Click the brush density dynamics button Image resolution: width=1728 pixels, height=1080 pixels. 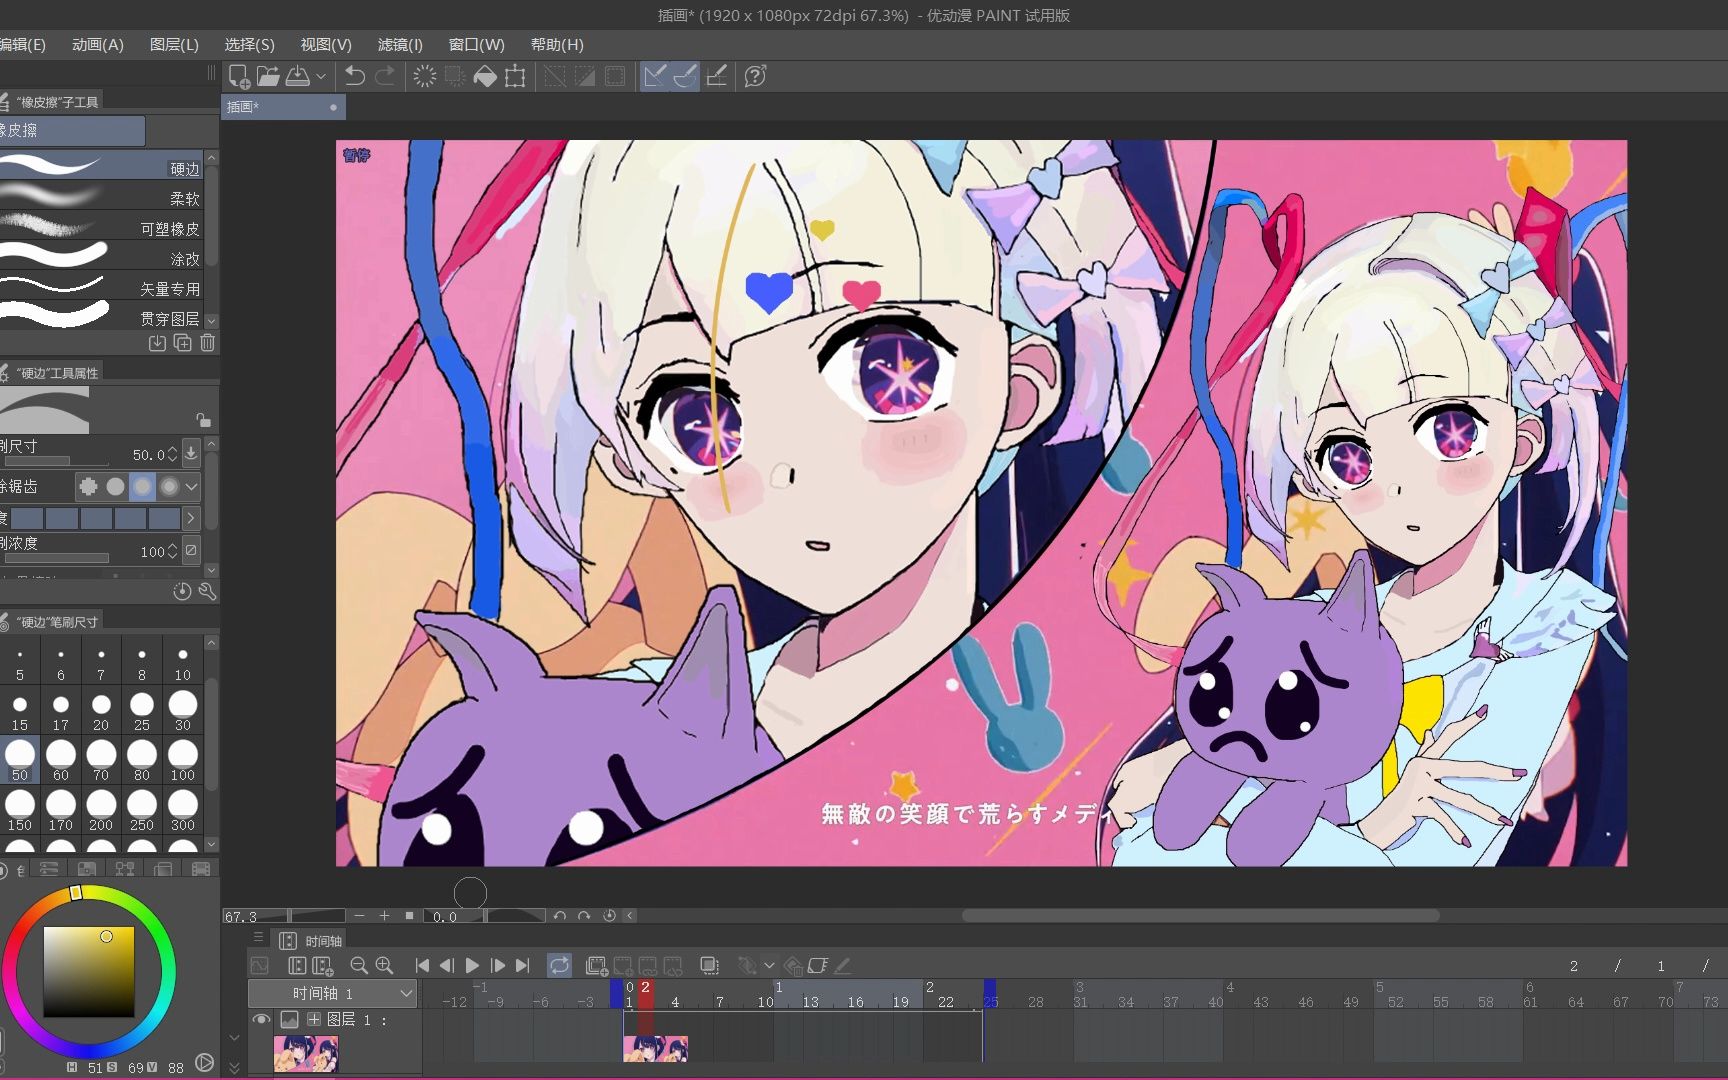coord(191,550)
